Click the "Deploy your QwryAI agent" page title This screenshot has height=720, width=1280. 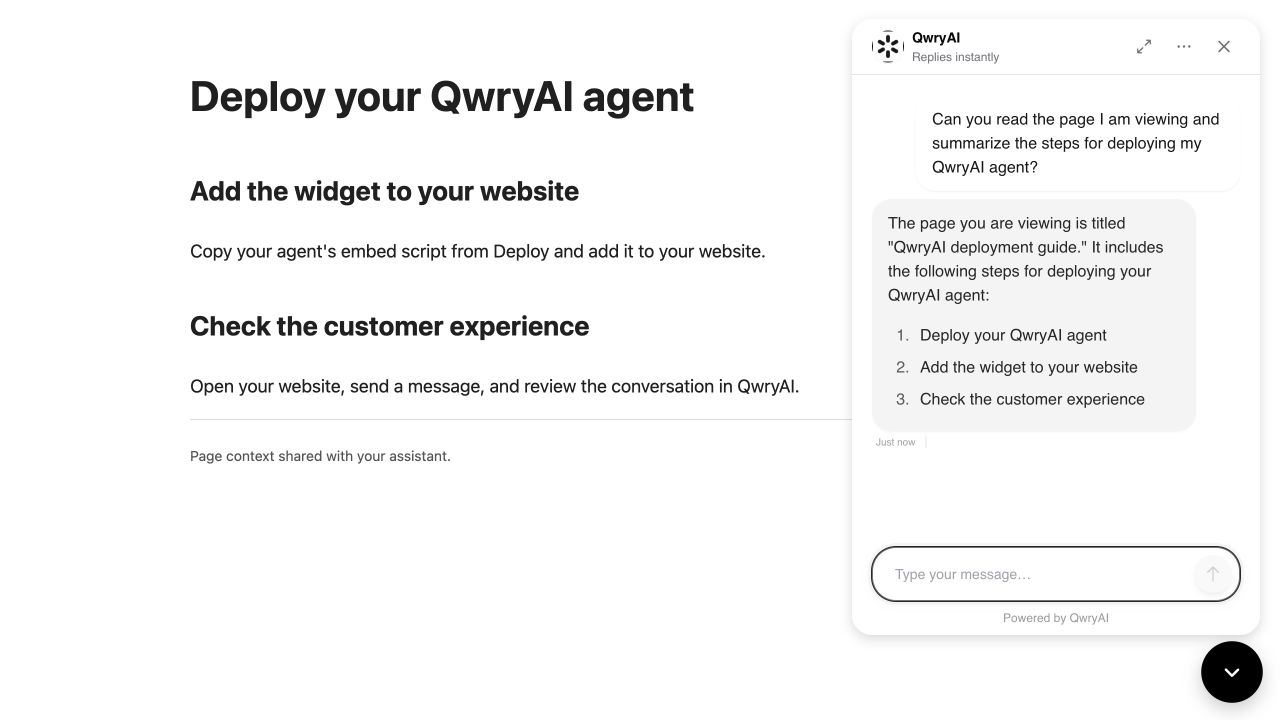pyautogui.click(x=442, y=97)
